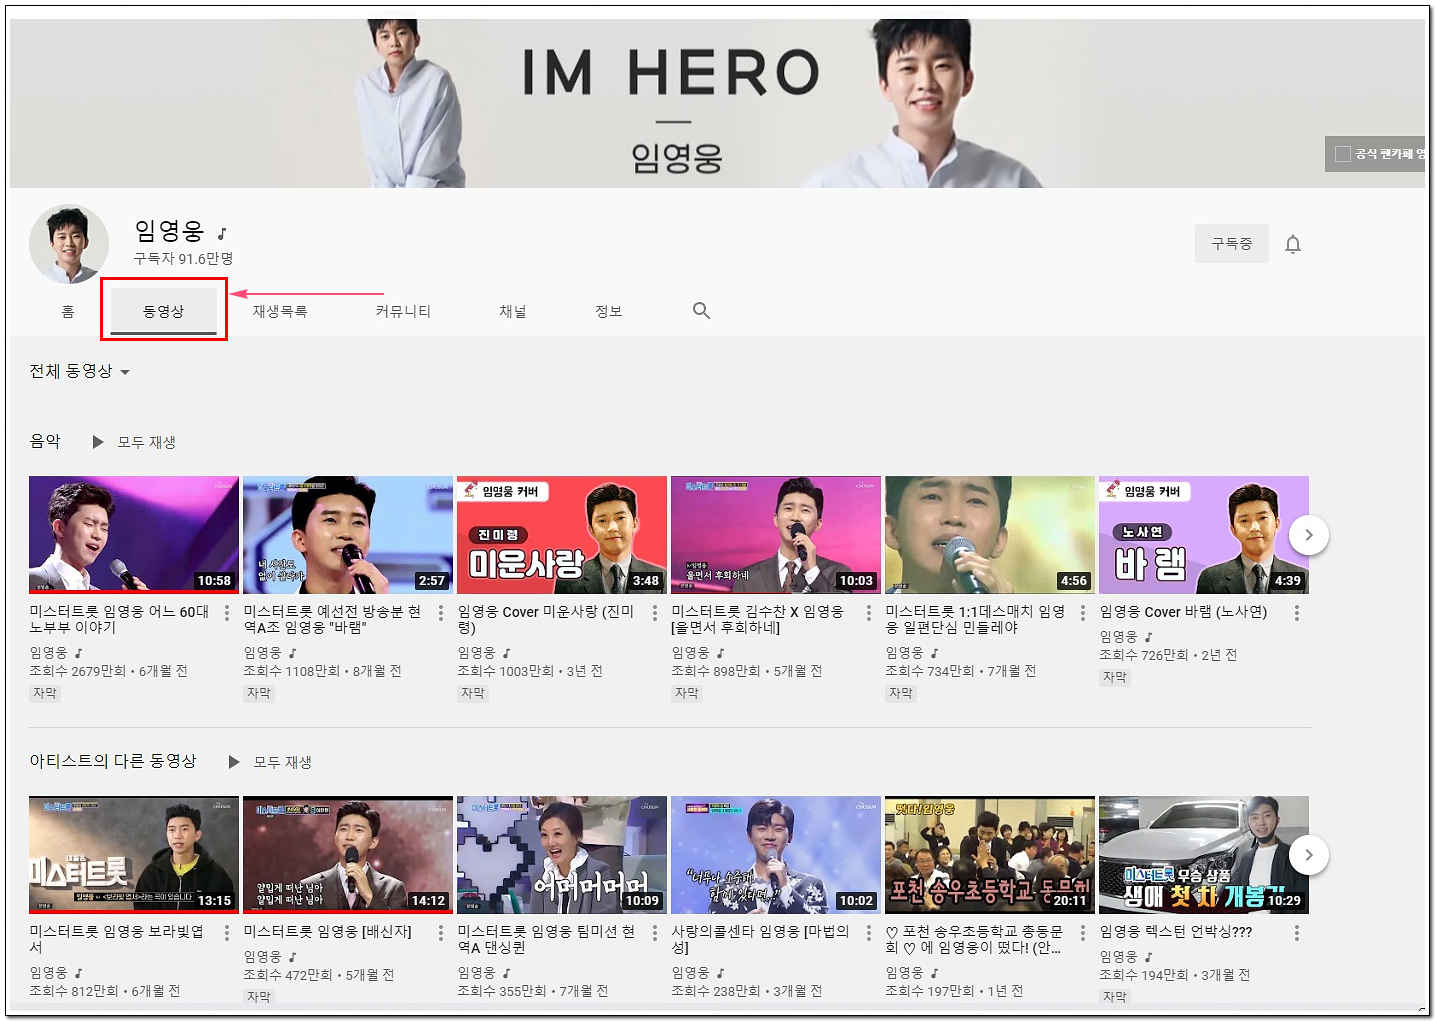Open the 4:56 일편단심 민들레야 thumbnail
1435x1021 pixels.
click(990, 535)
